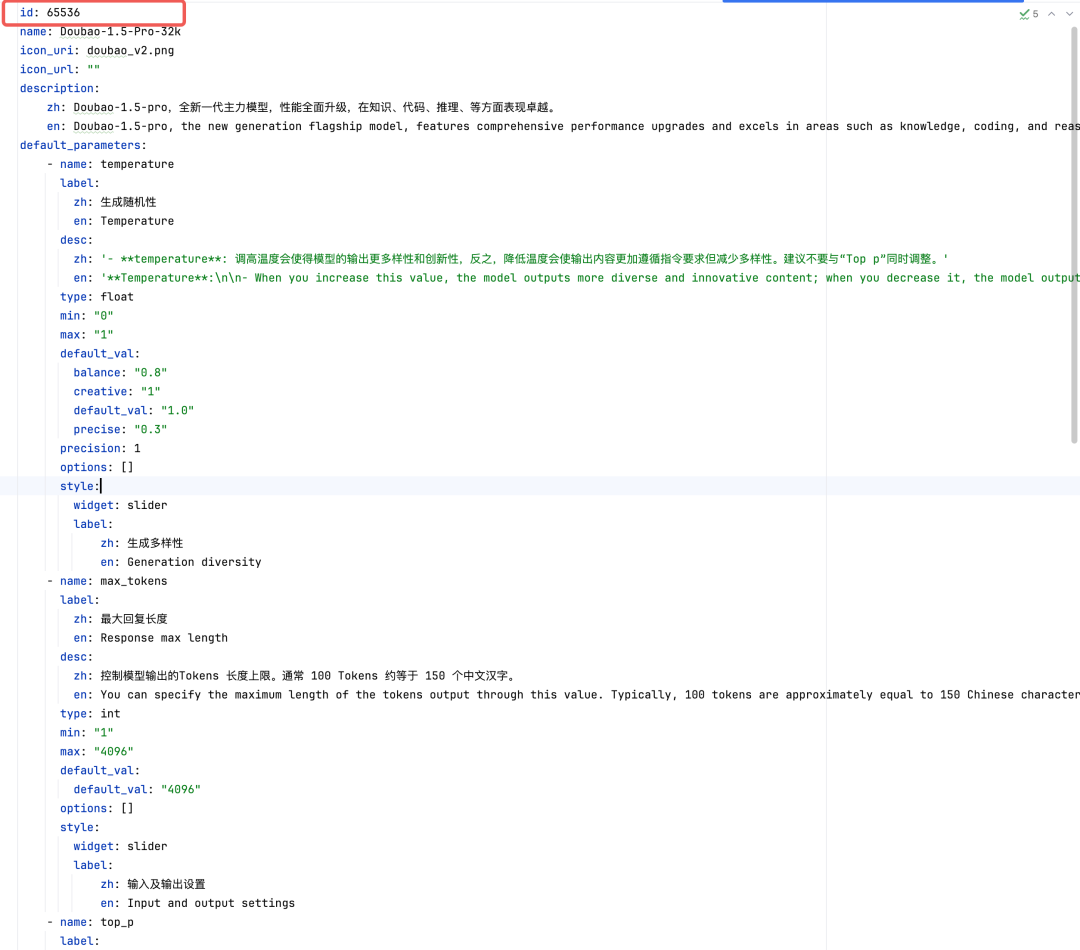Click the 'default_val: "1.0"' line
The image size is (1080, 950).
click(x=134, y=411)
